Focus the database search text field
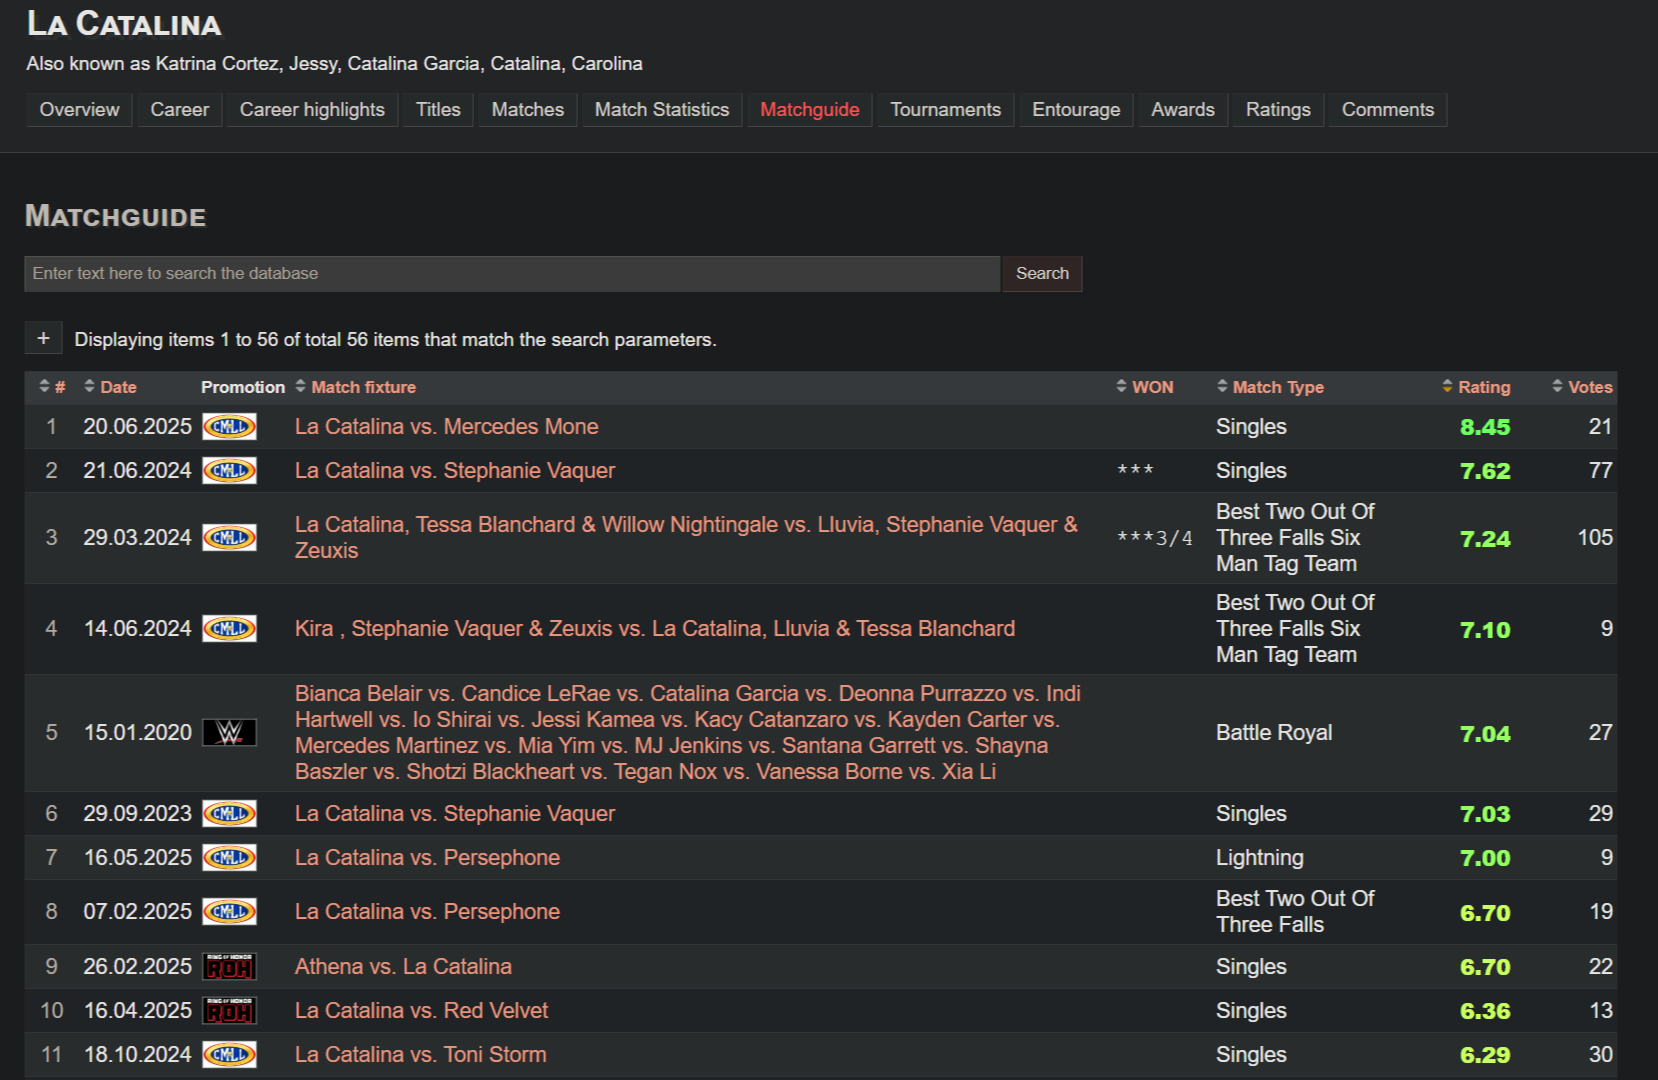The image size is (1658, 1080). point(512,274)
